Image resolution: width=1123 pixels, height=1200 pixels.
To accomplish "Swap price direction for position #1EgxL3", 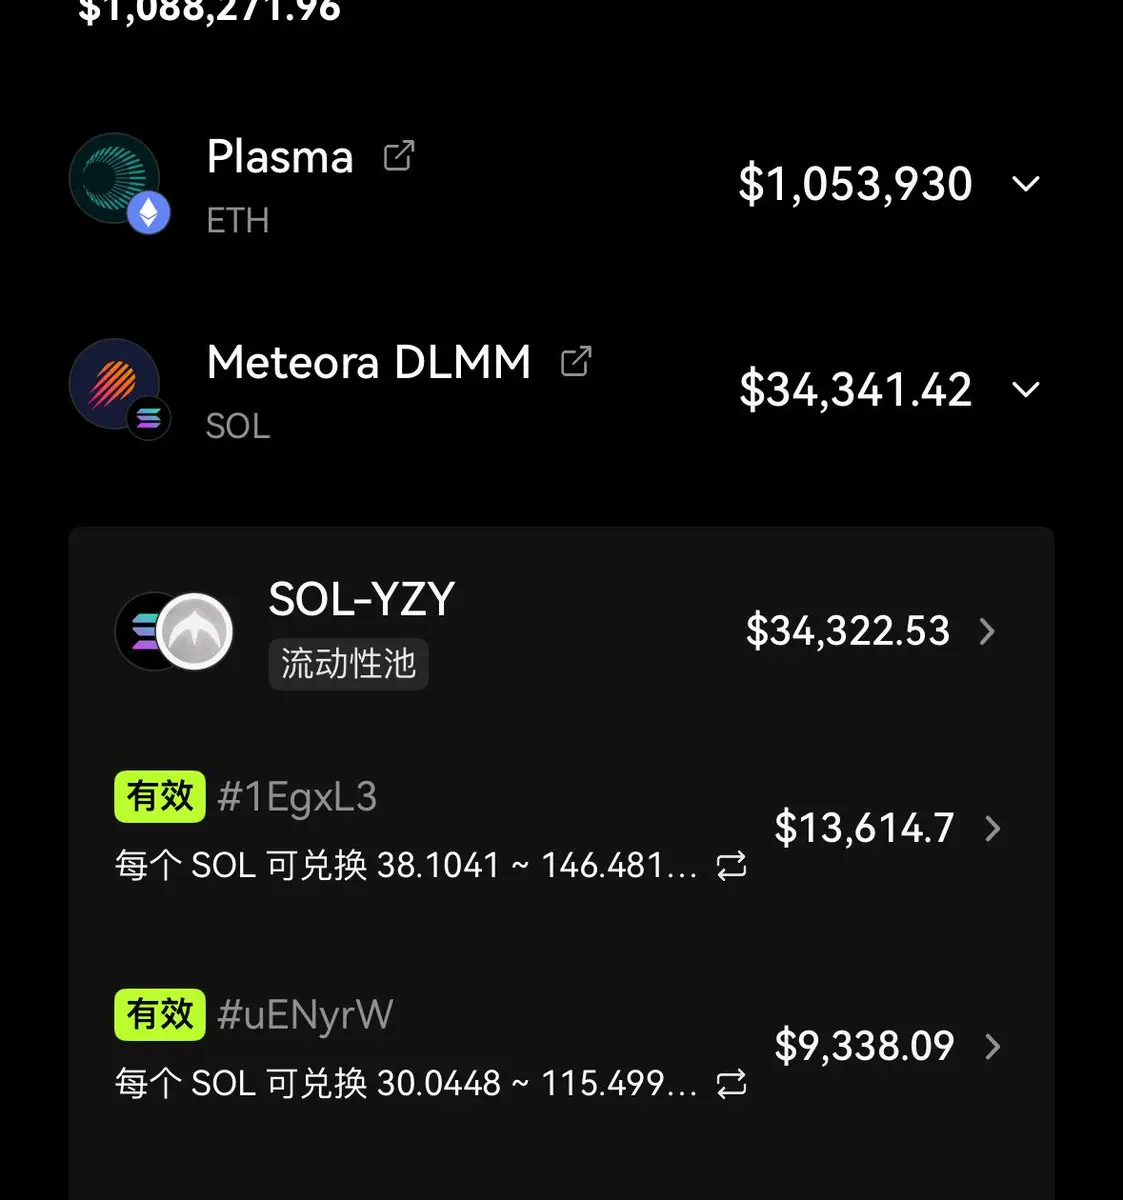I will 732,866.
